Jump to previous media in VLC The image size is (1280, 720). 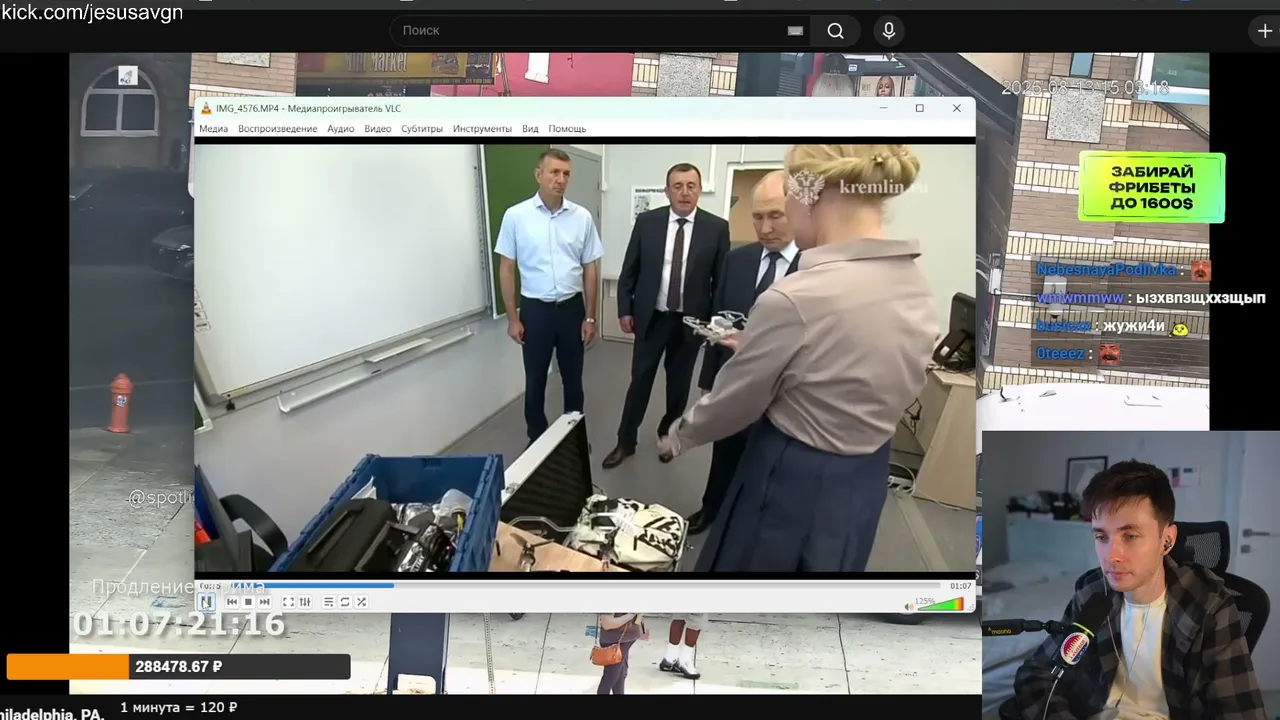[232, 602]
